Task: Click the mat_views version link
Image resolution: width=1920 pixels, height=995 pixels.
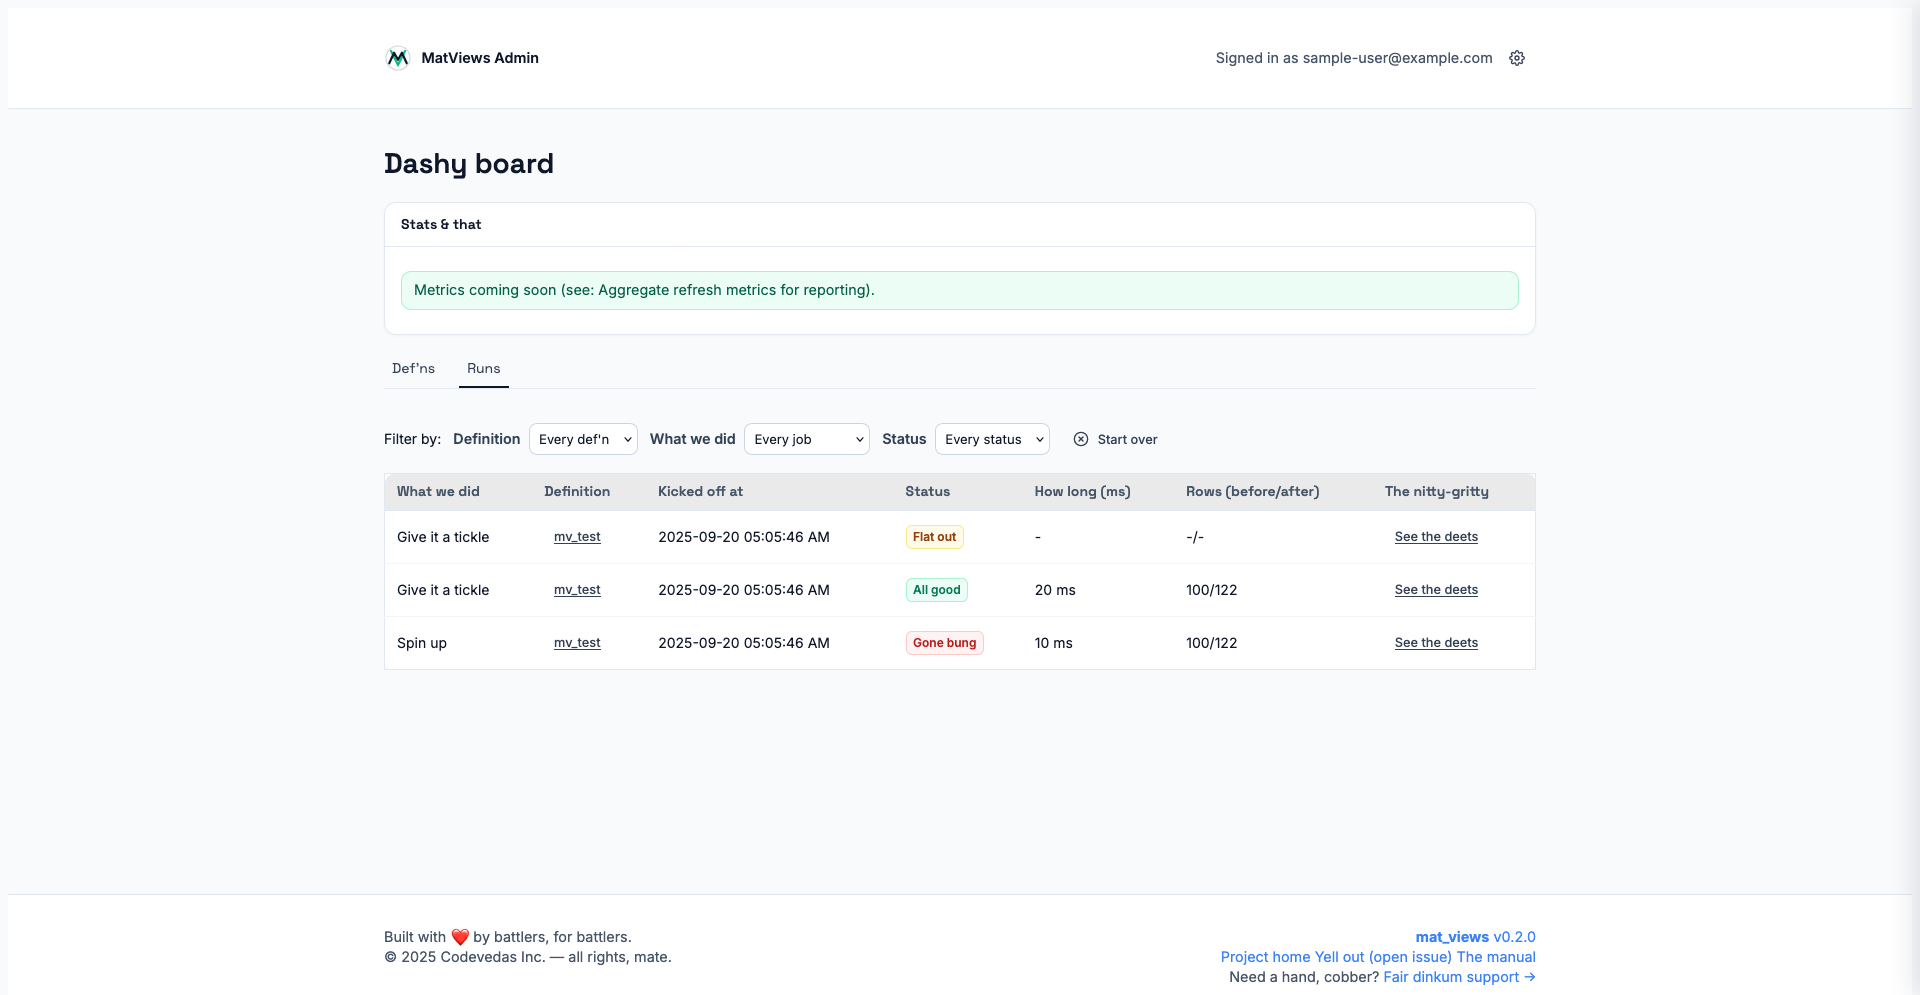Action: click(x=1475, y=937)
